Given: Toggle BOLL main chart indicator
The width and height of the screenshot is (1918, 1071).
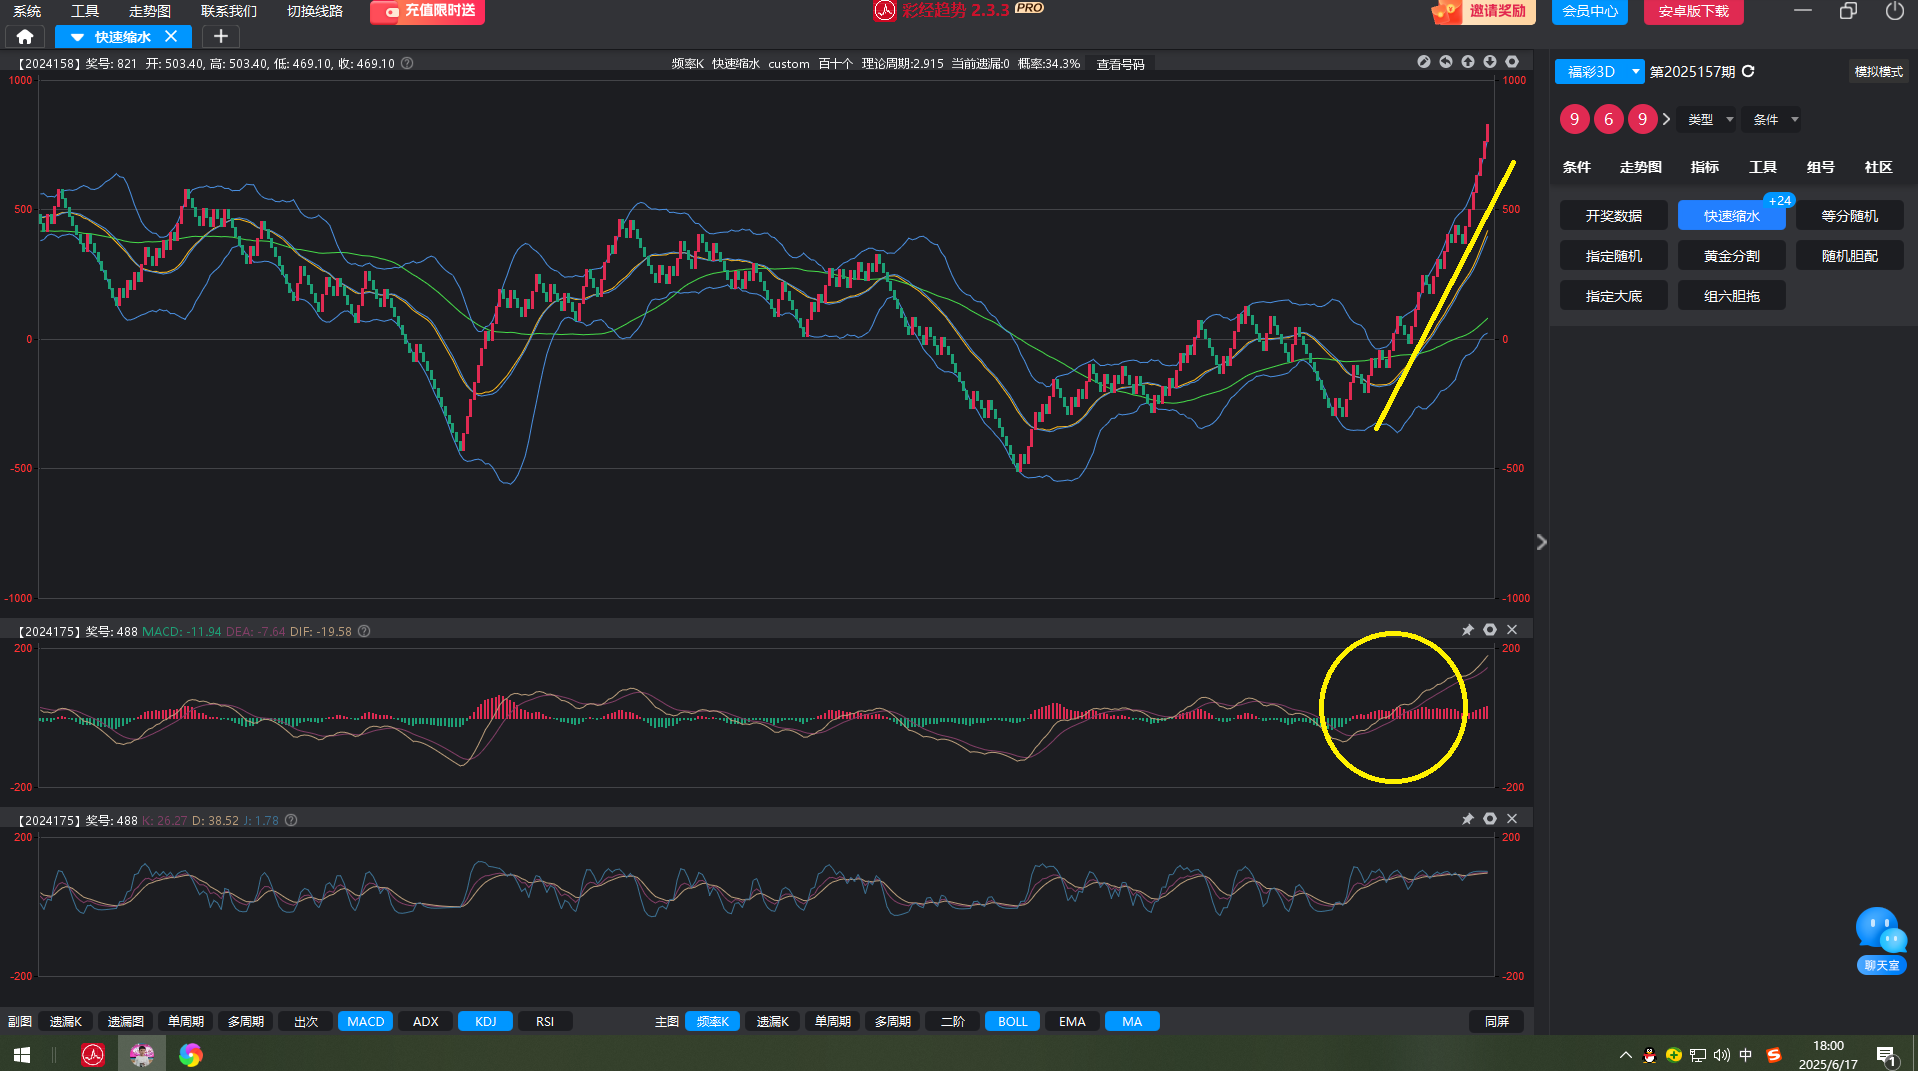Looking at the screenshot, I should tap(1012, 1021).
